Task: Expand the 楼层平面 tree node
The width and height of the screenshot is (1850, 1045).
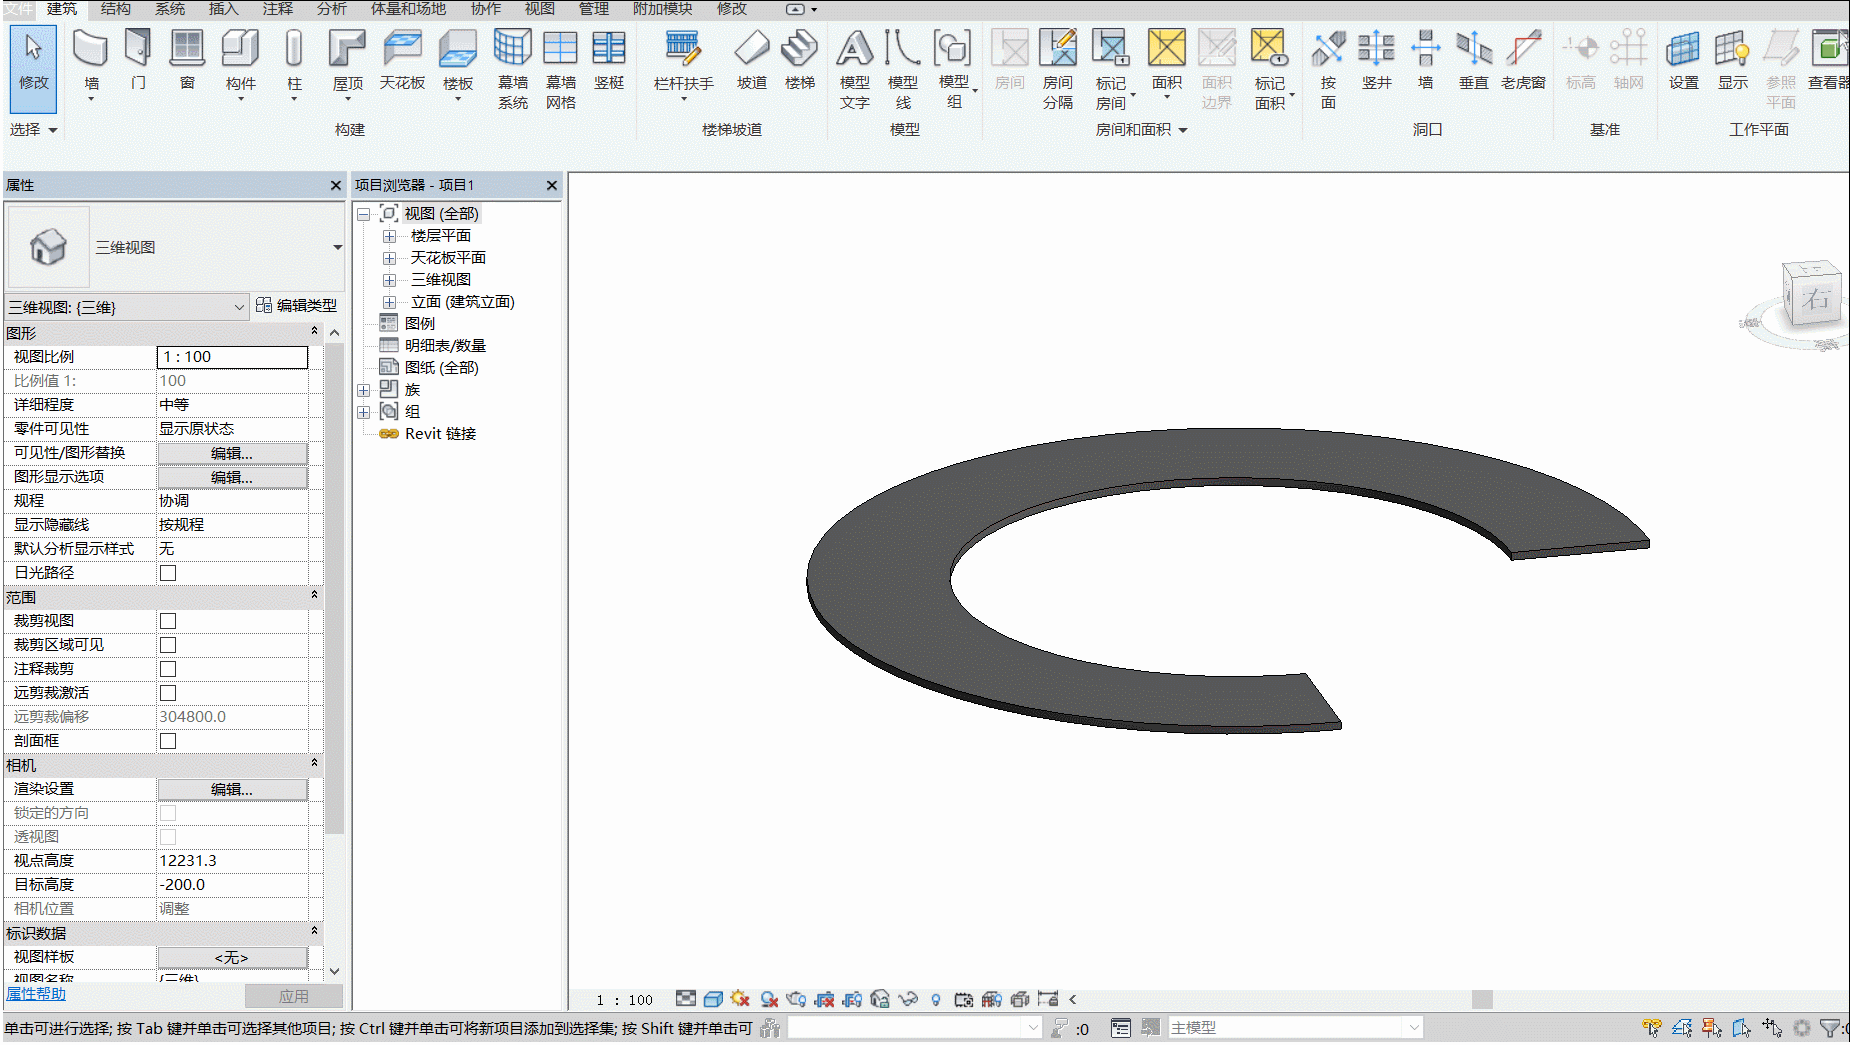Action: (389, 236)
